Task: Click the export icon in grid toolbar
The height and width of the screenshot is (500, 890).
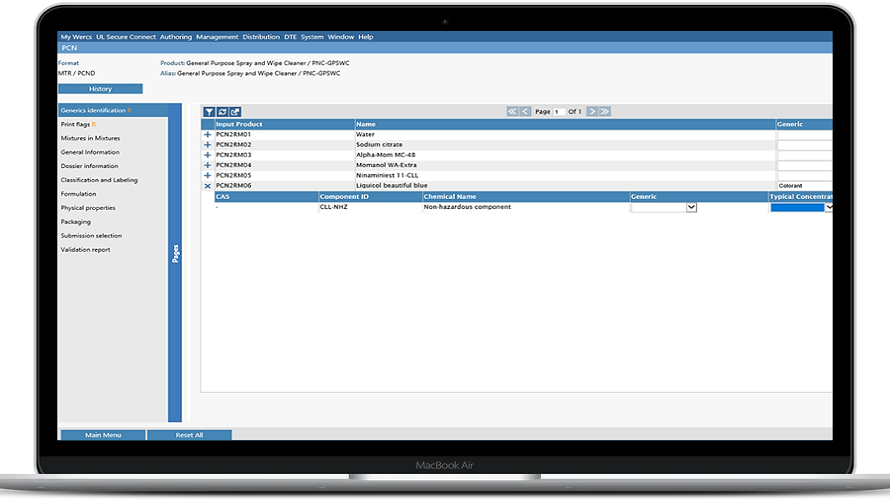Action: pos(235,112)
